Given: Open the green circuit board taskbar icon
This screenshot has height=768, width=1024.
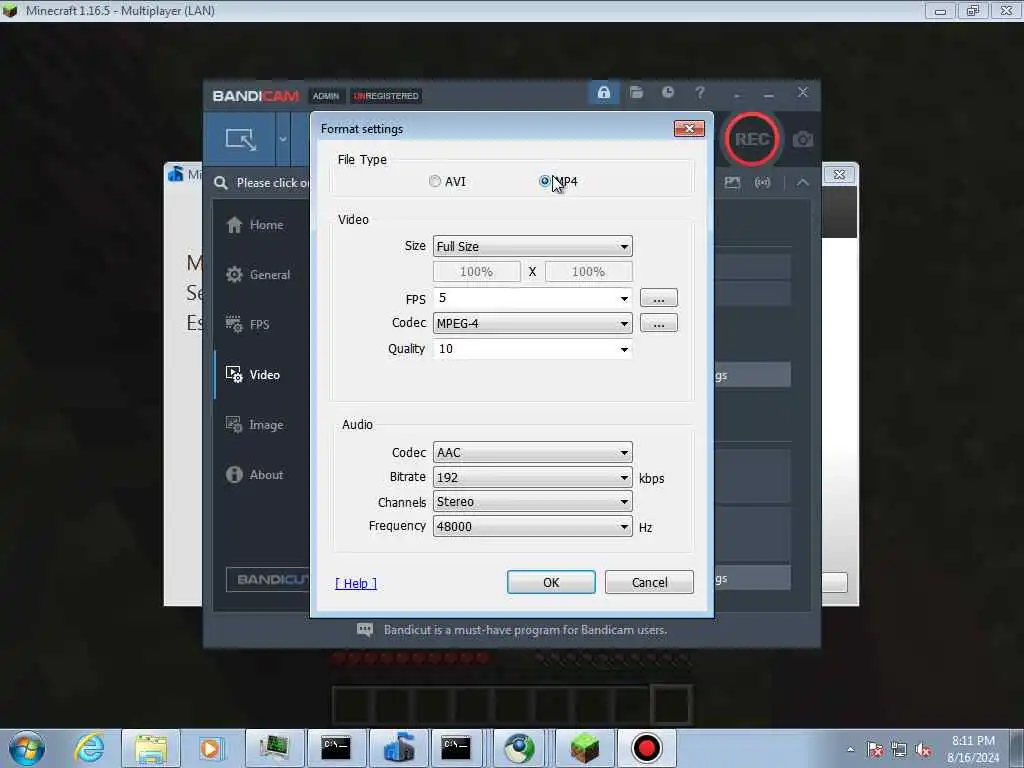Looking at the screenshot, I should point(274,748).
